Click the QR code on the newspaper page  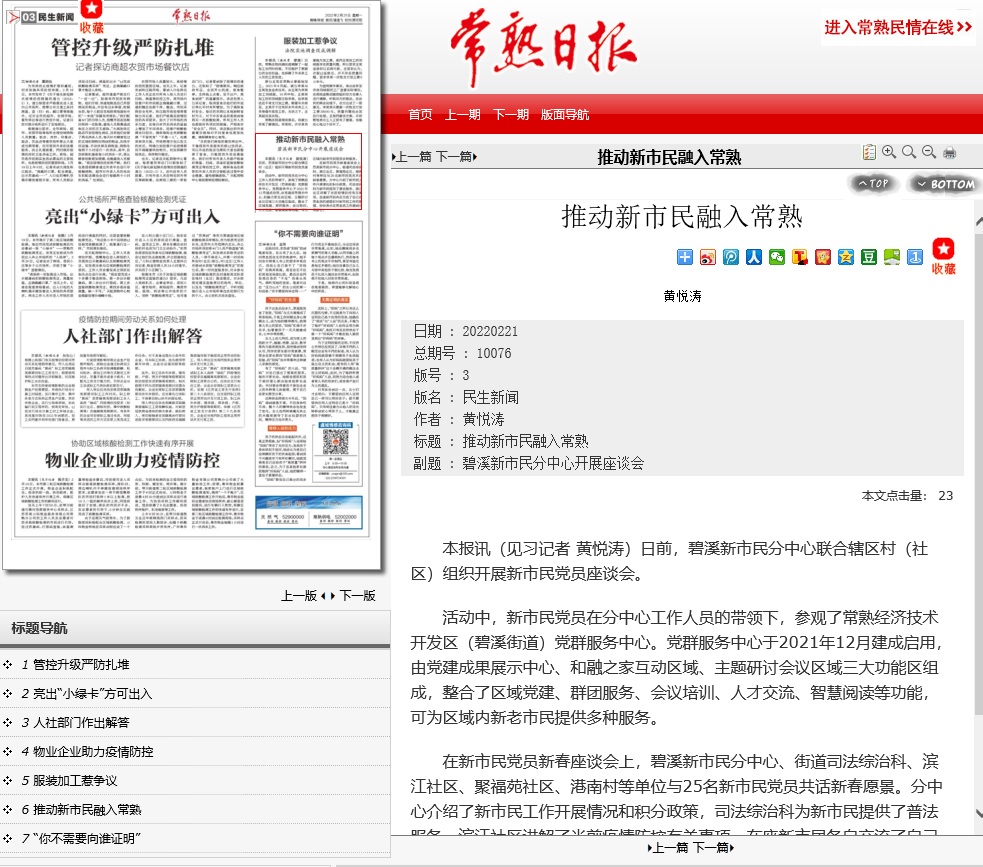[x=335, y=443]
